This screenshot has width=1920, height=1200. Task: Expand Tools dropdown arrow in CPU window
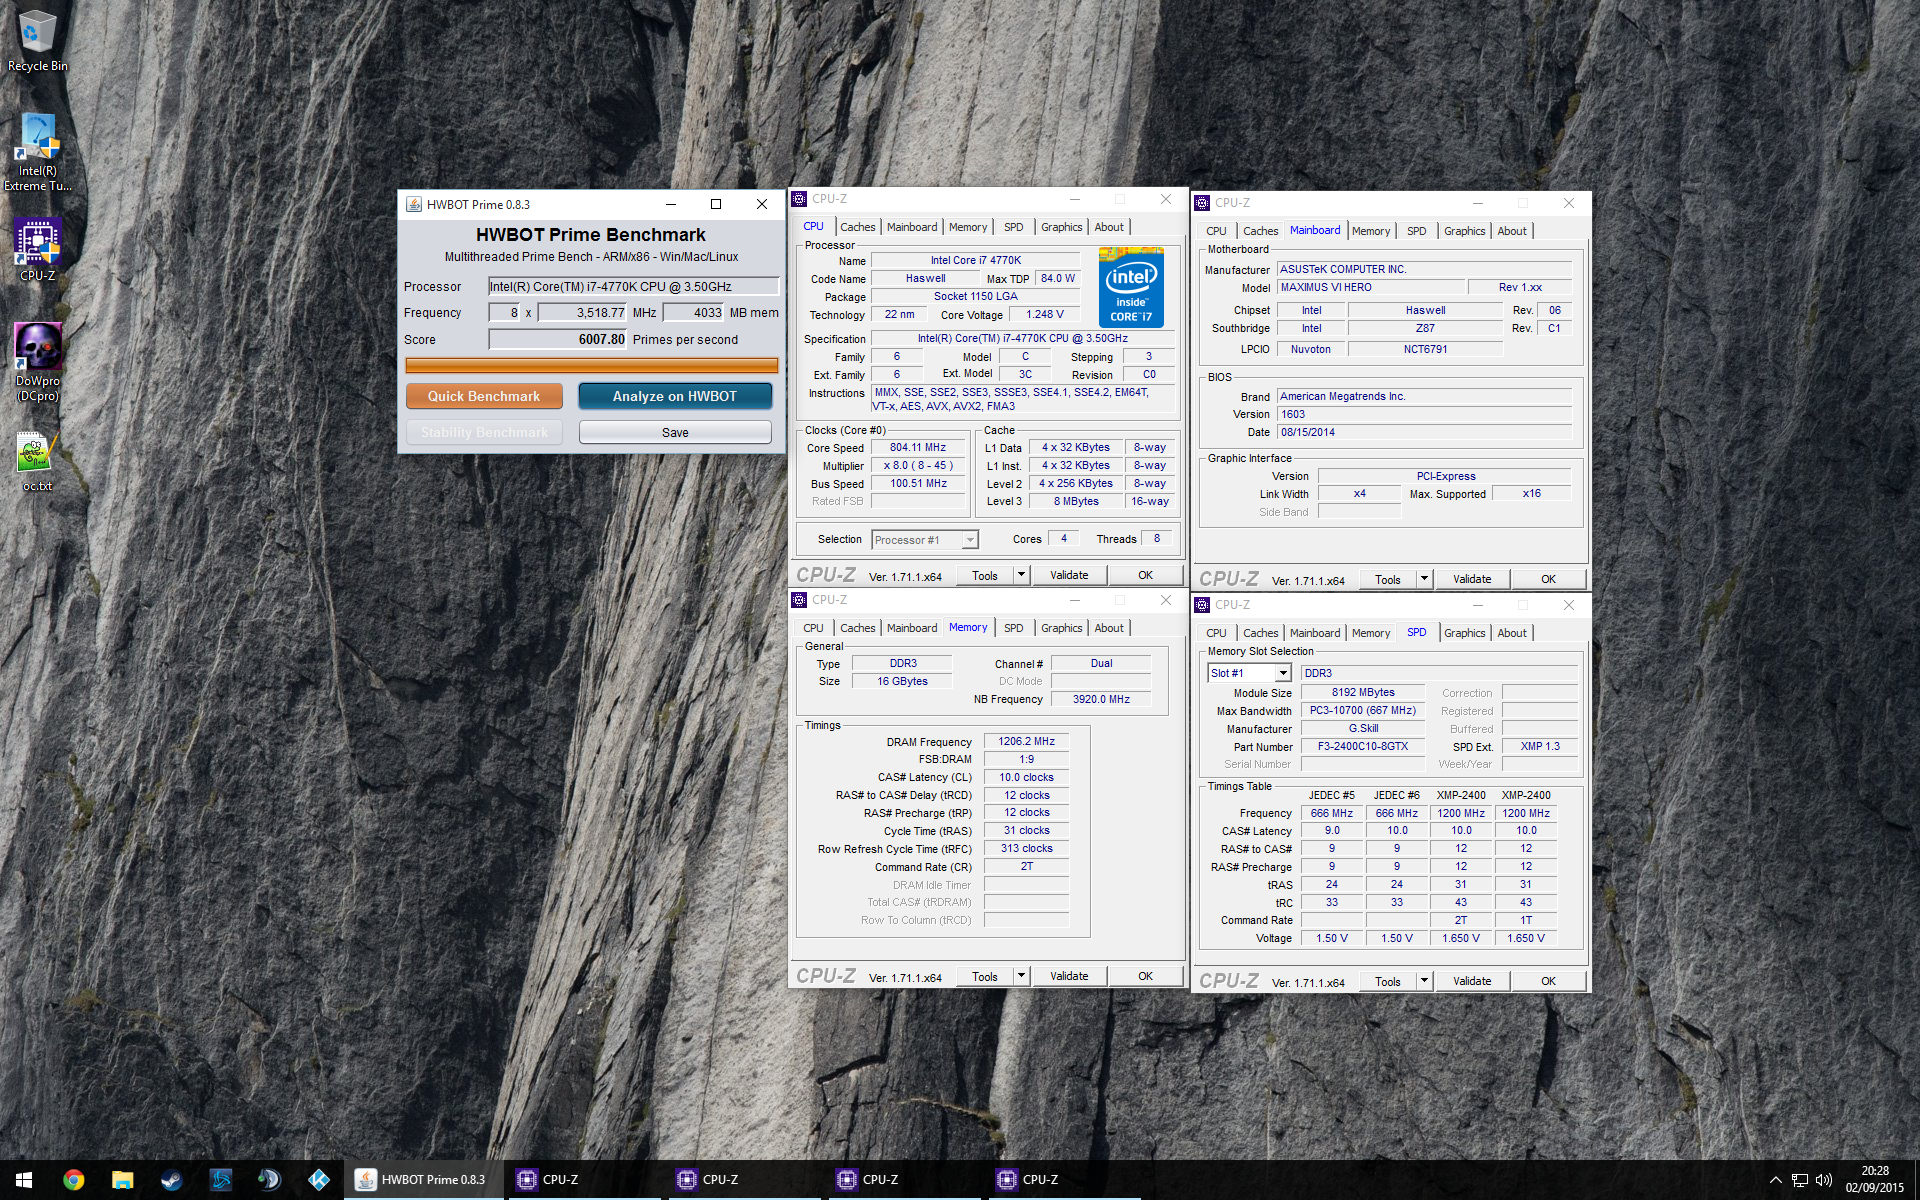1021,575
